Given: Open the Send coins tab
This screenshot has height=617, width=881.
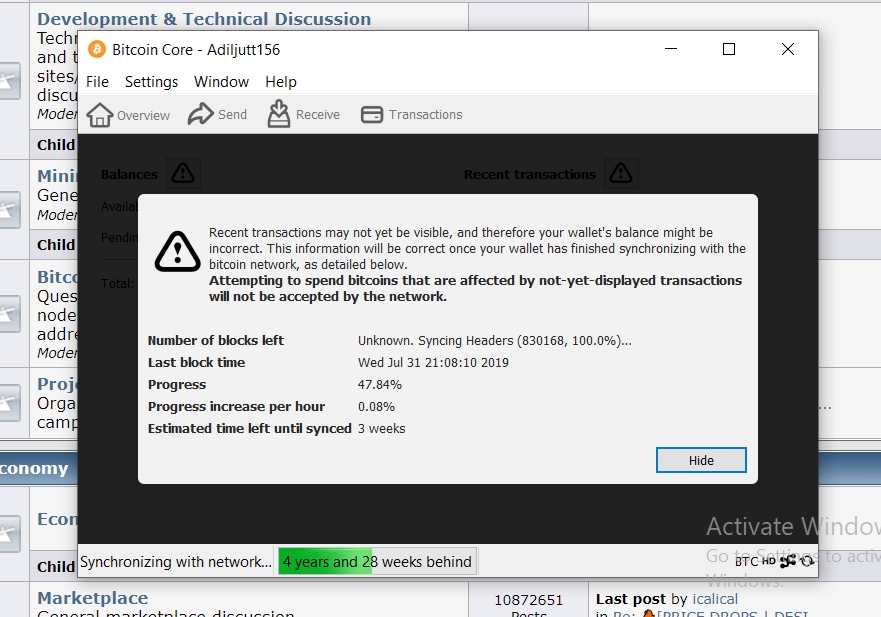Looking at the screenshot, I should pos(217,114).
